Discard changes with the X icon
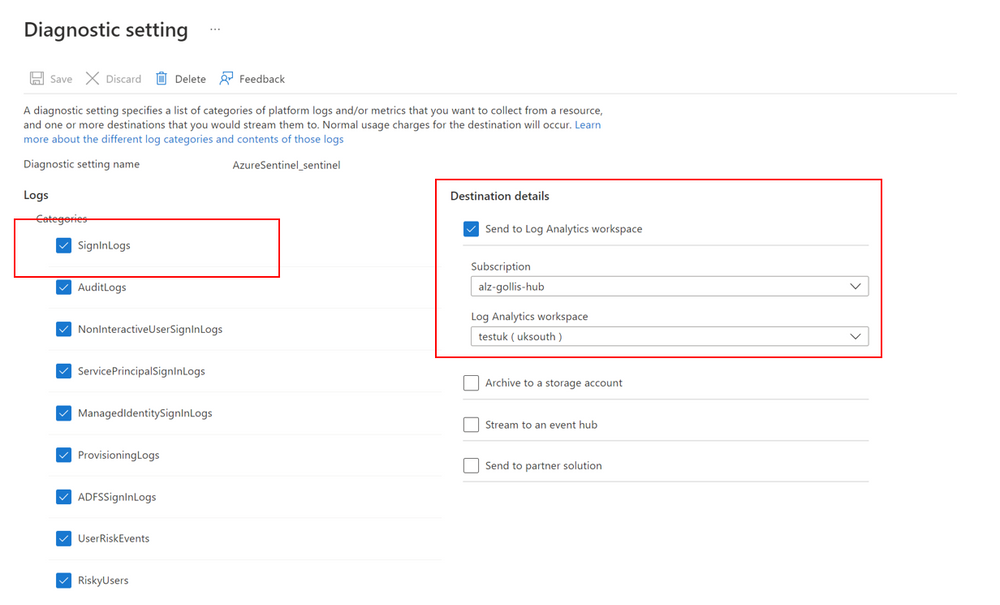Image resolution: width=1000 pixels, height=605 pixels. [x=112, y=78]
